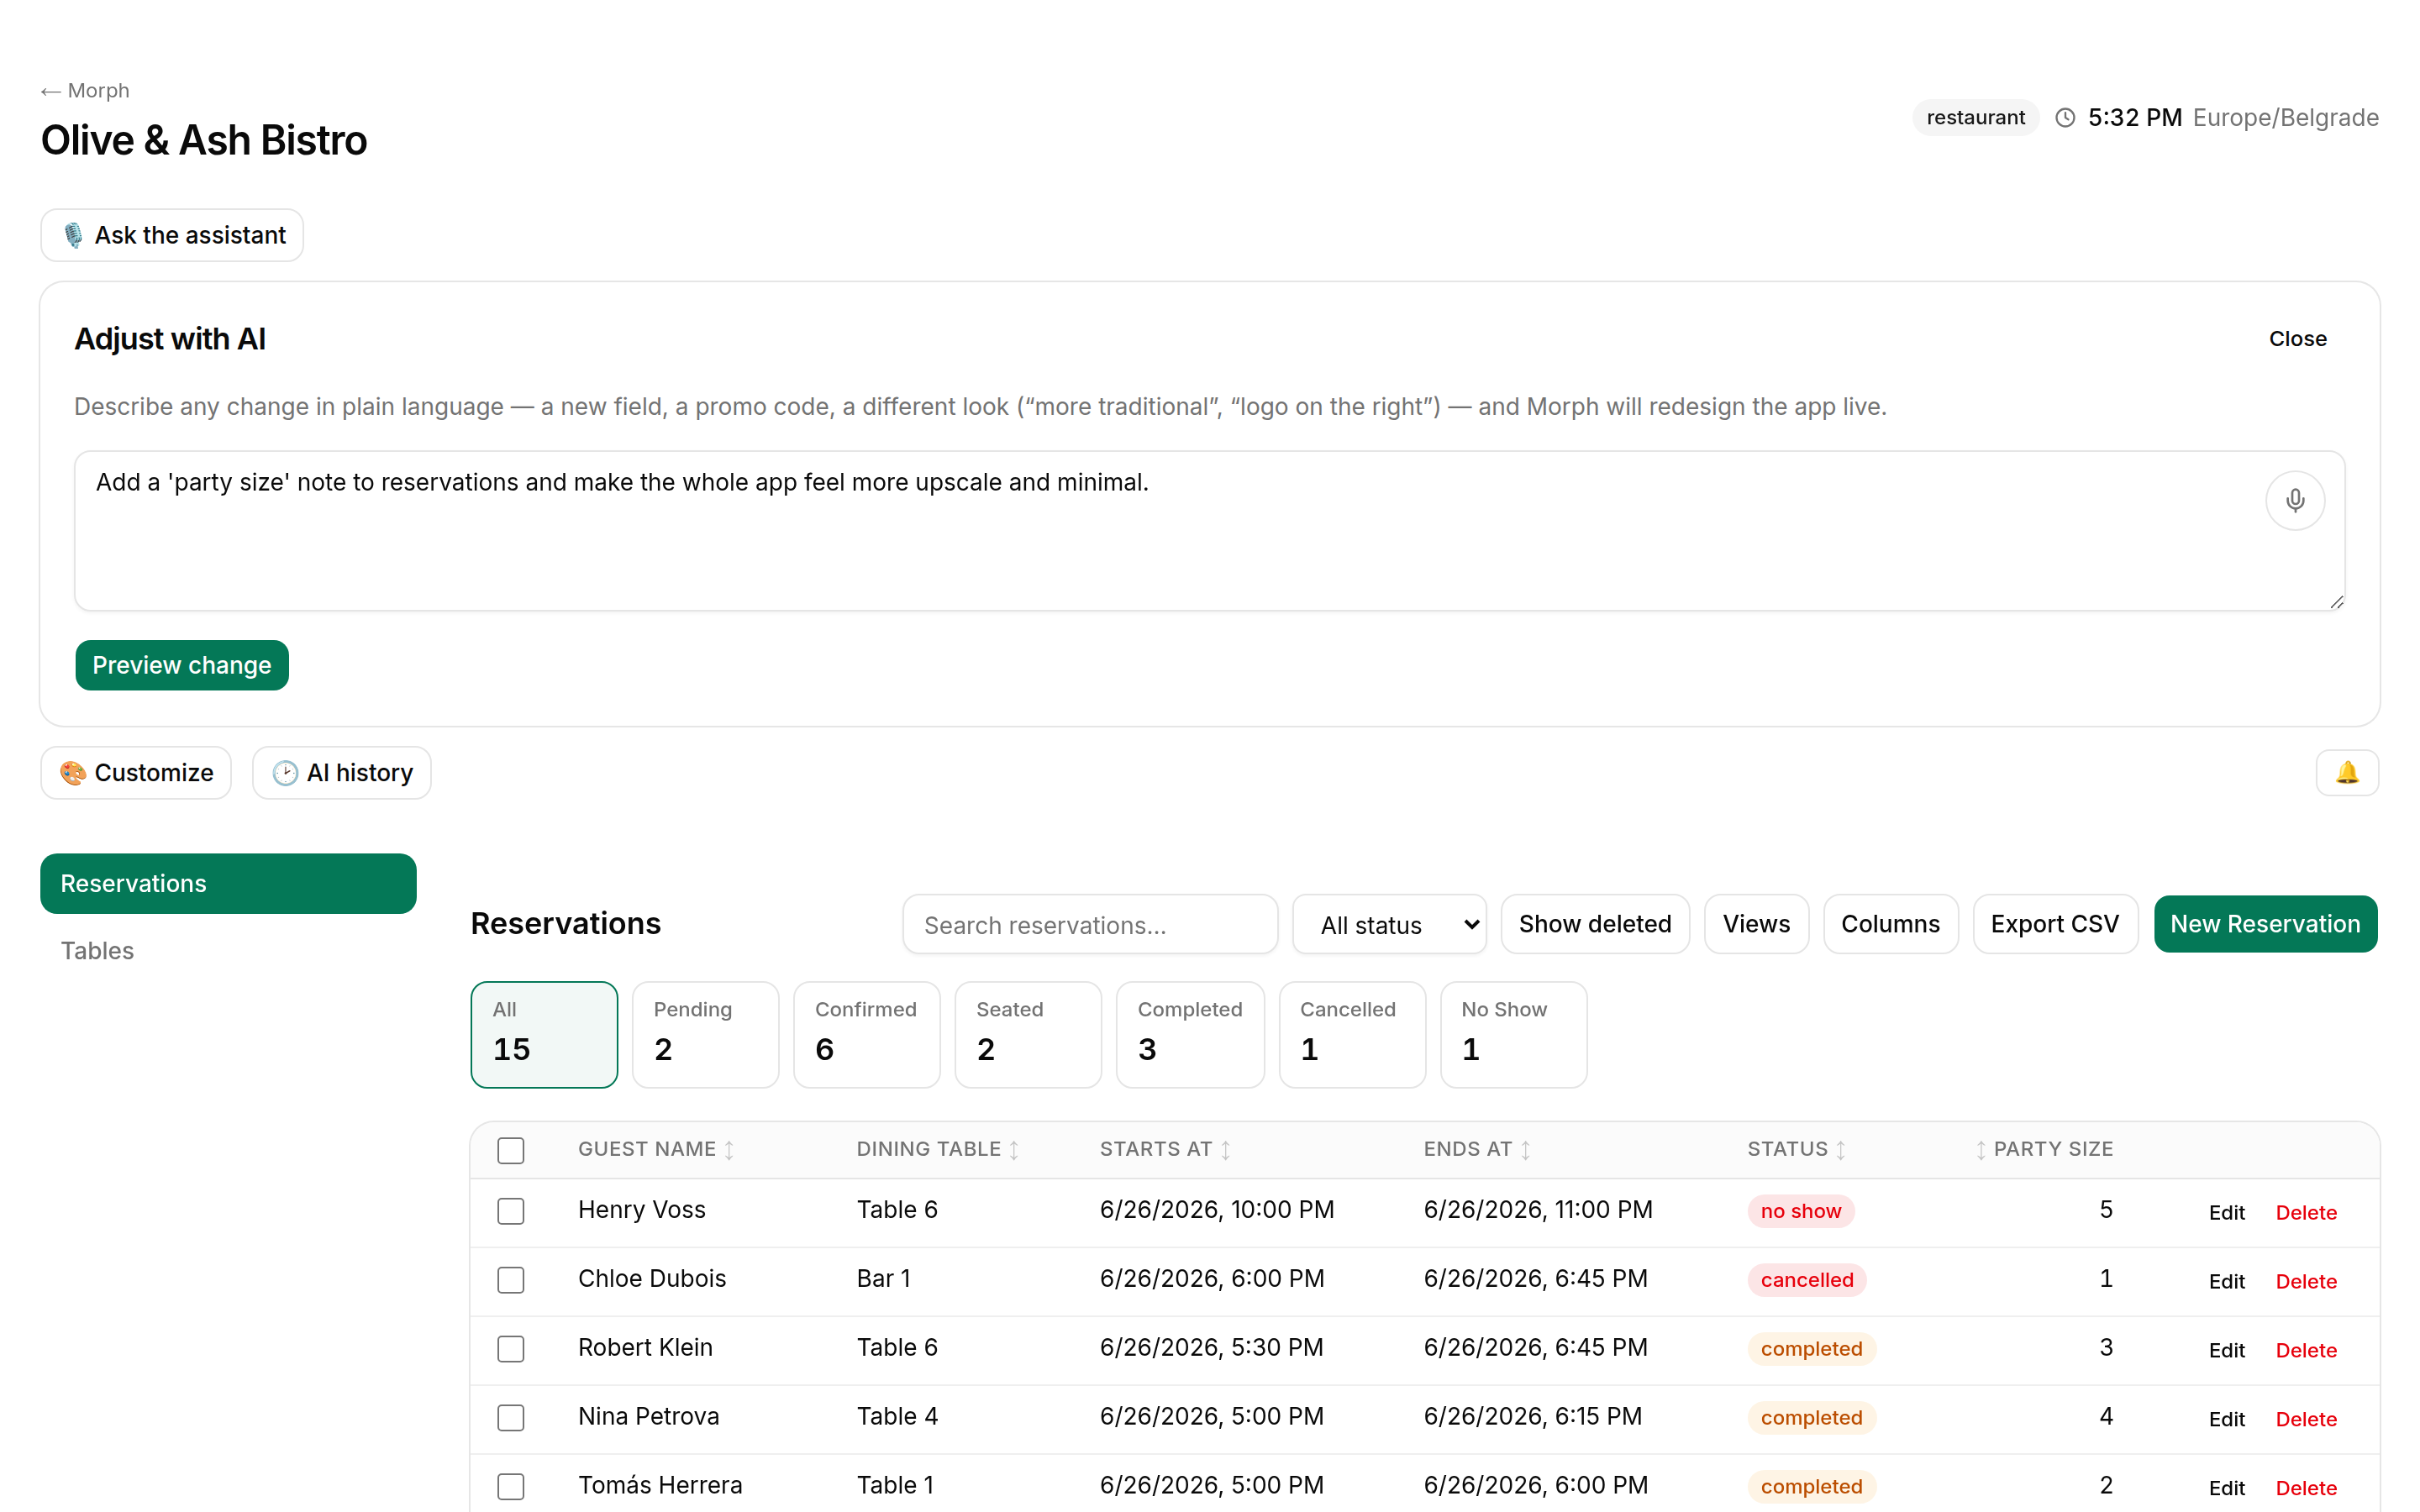
Task: Filter by the Confirmed status card
Action: [x=866, y=1035]
